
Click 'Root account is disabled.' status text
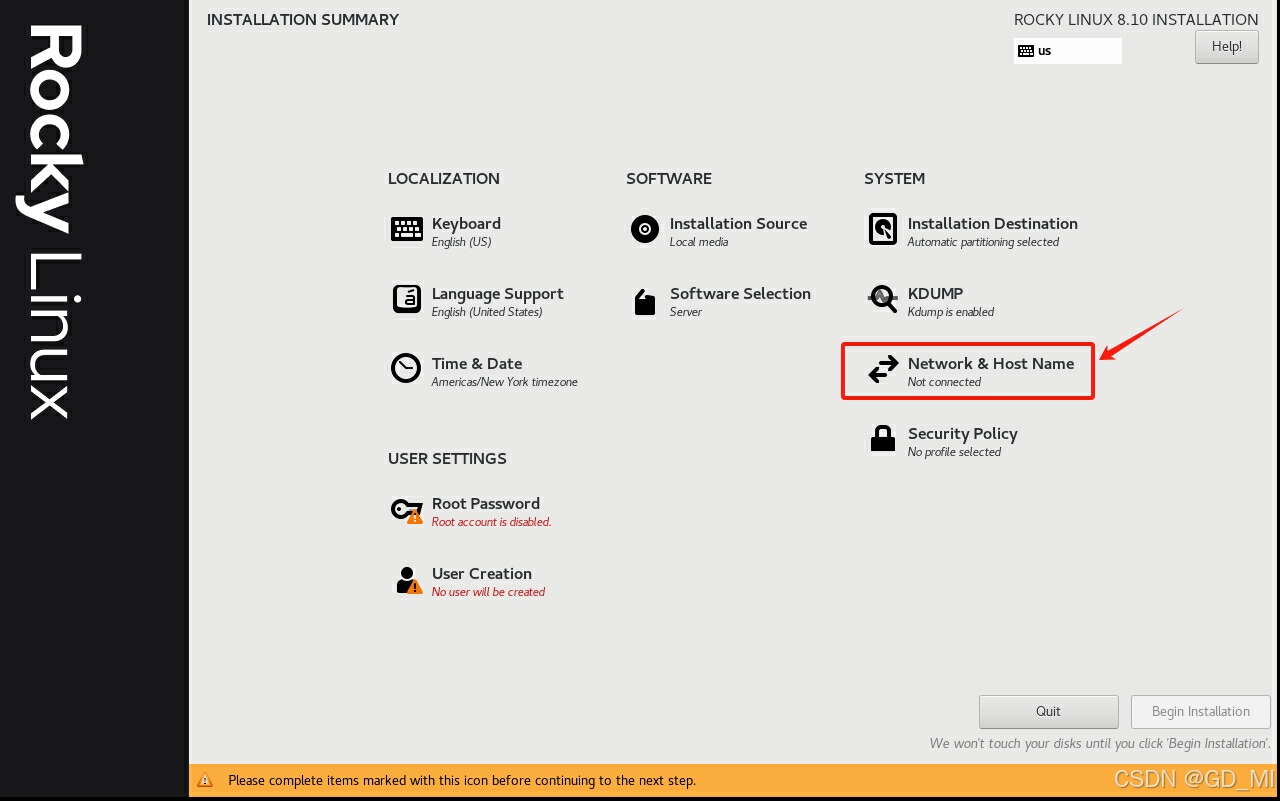pyautogui.click(x=492, y=522)
